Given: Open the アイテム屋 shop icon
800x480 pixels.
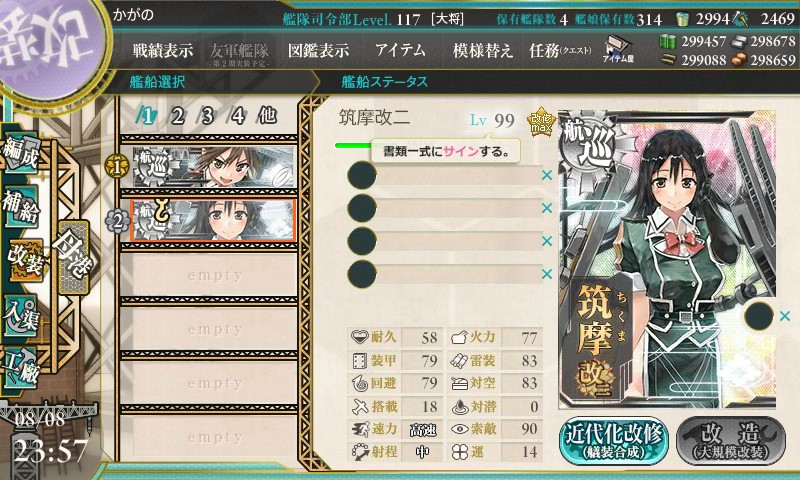Looking at the screenshot, I should click(x=617, y=49).
